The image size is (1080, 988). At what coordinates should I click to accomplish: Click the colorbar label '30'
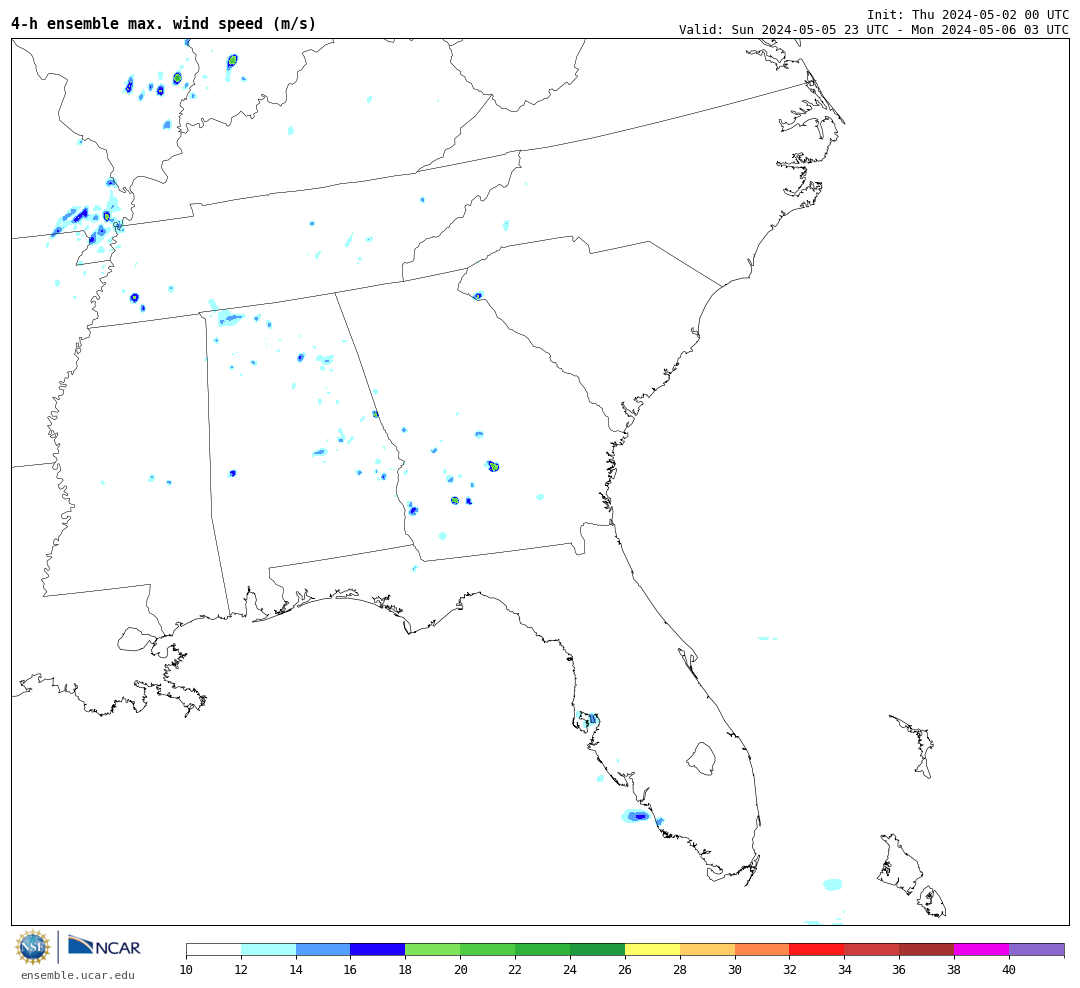[x=735, y=970]
